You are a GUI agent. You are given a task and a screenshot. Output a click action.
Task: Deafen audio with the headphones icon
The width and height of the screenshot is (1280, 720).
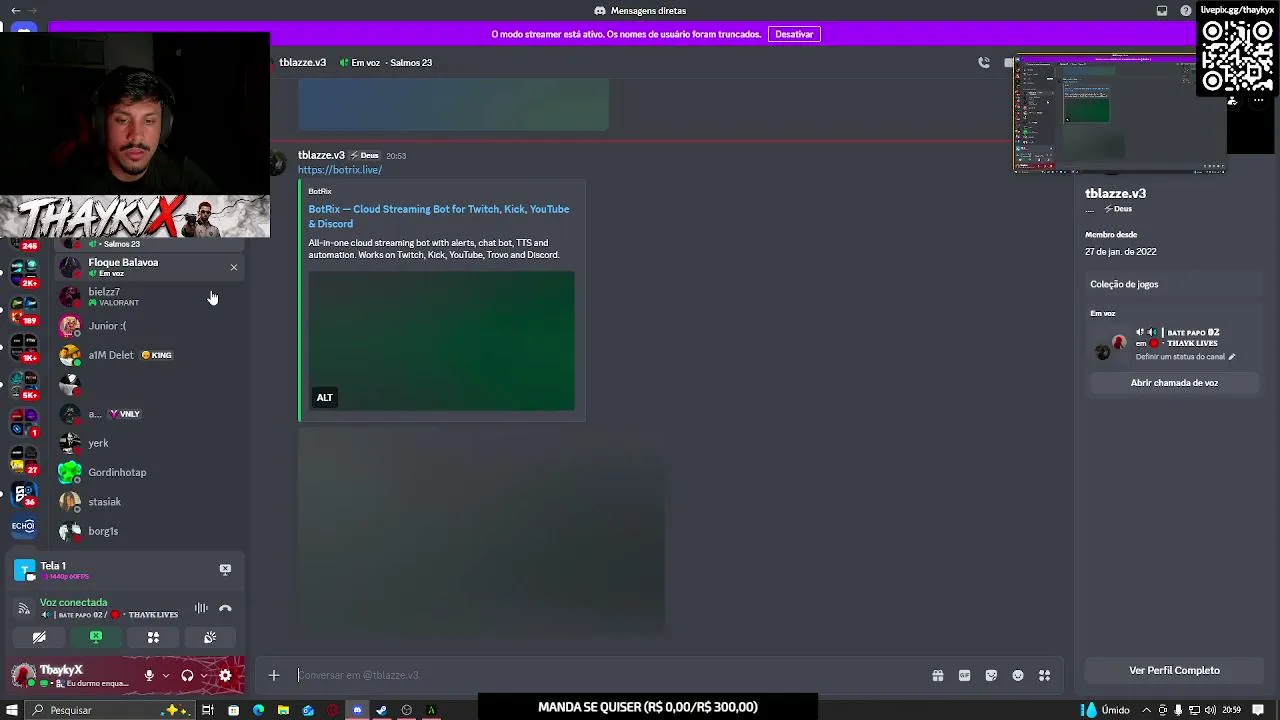187,676
